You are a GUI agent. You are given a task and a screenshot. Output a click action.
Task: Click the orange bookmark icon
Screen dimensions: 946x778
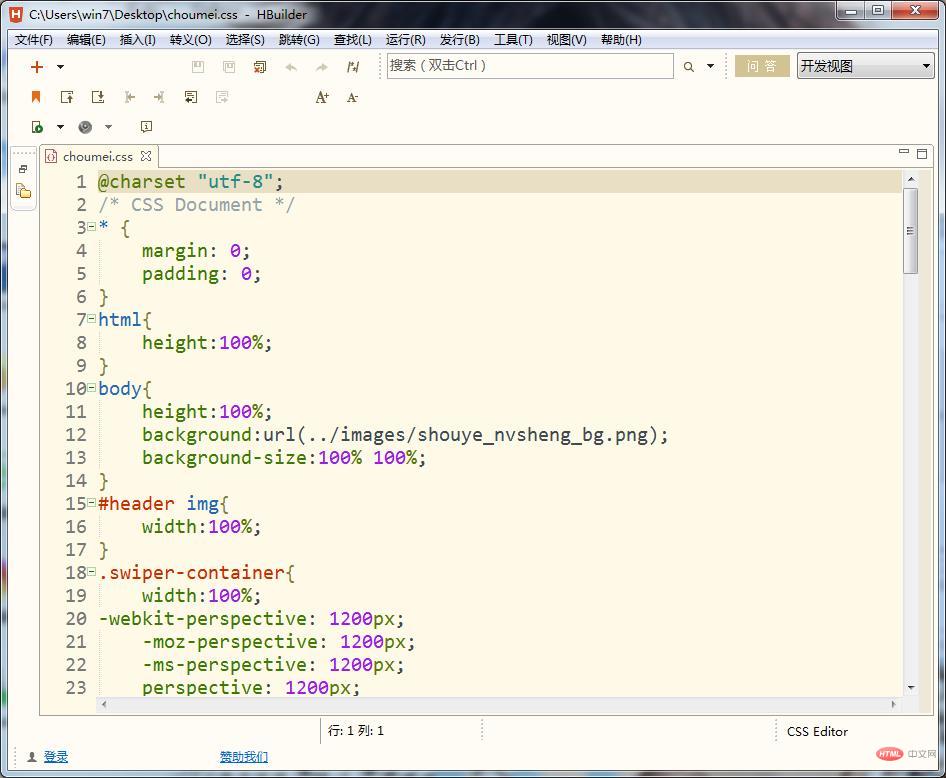coord(36,96)
